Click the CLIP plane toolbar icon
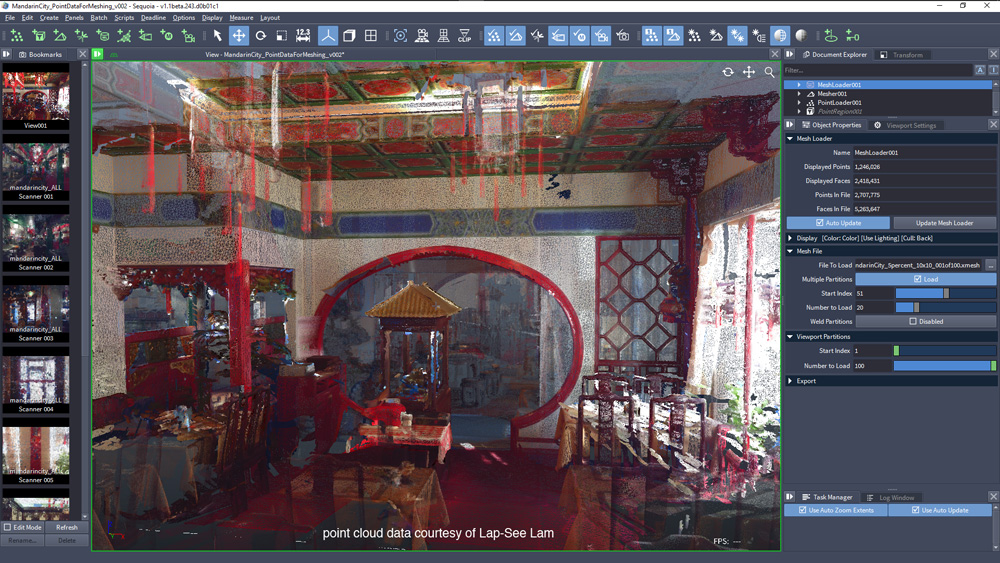Screen dimensions: 1000x563 [464, 36]
